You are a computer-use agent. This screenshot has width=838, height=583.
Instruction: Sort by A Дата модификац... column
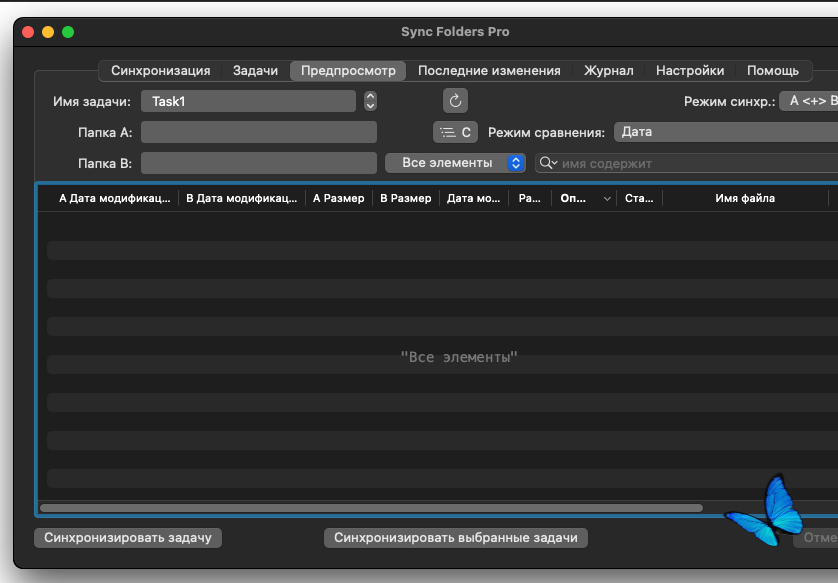[114, 198]
